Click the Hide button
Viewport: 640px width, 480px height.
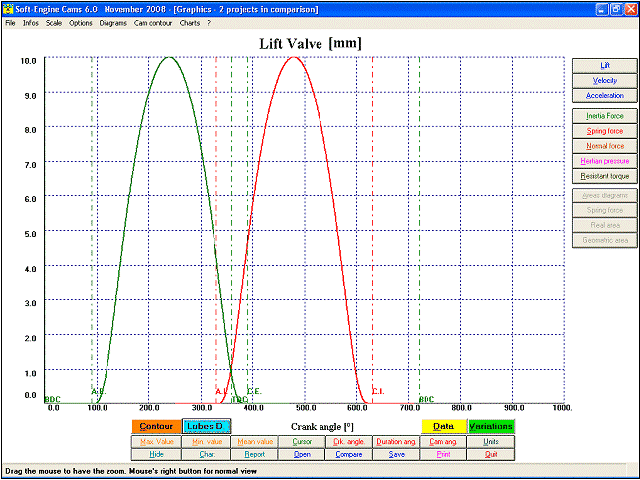[x=156, y=454]
